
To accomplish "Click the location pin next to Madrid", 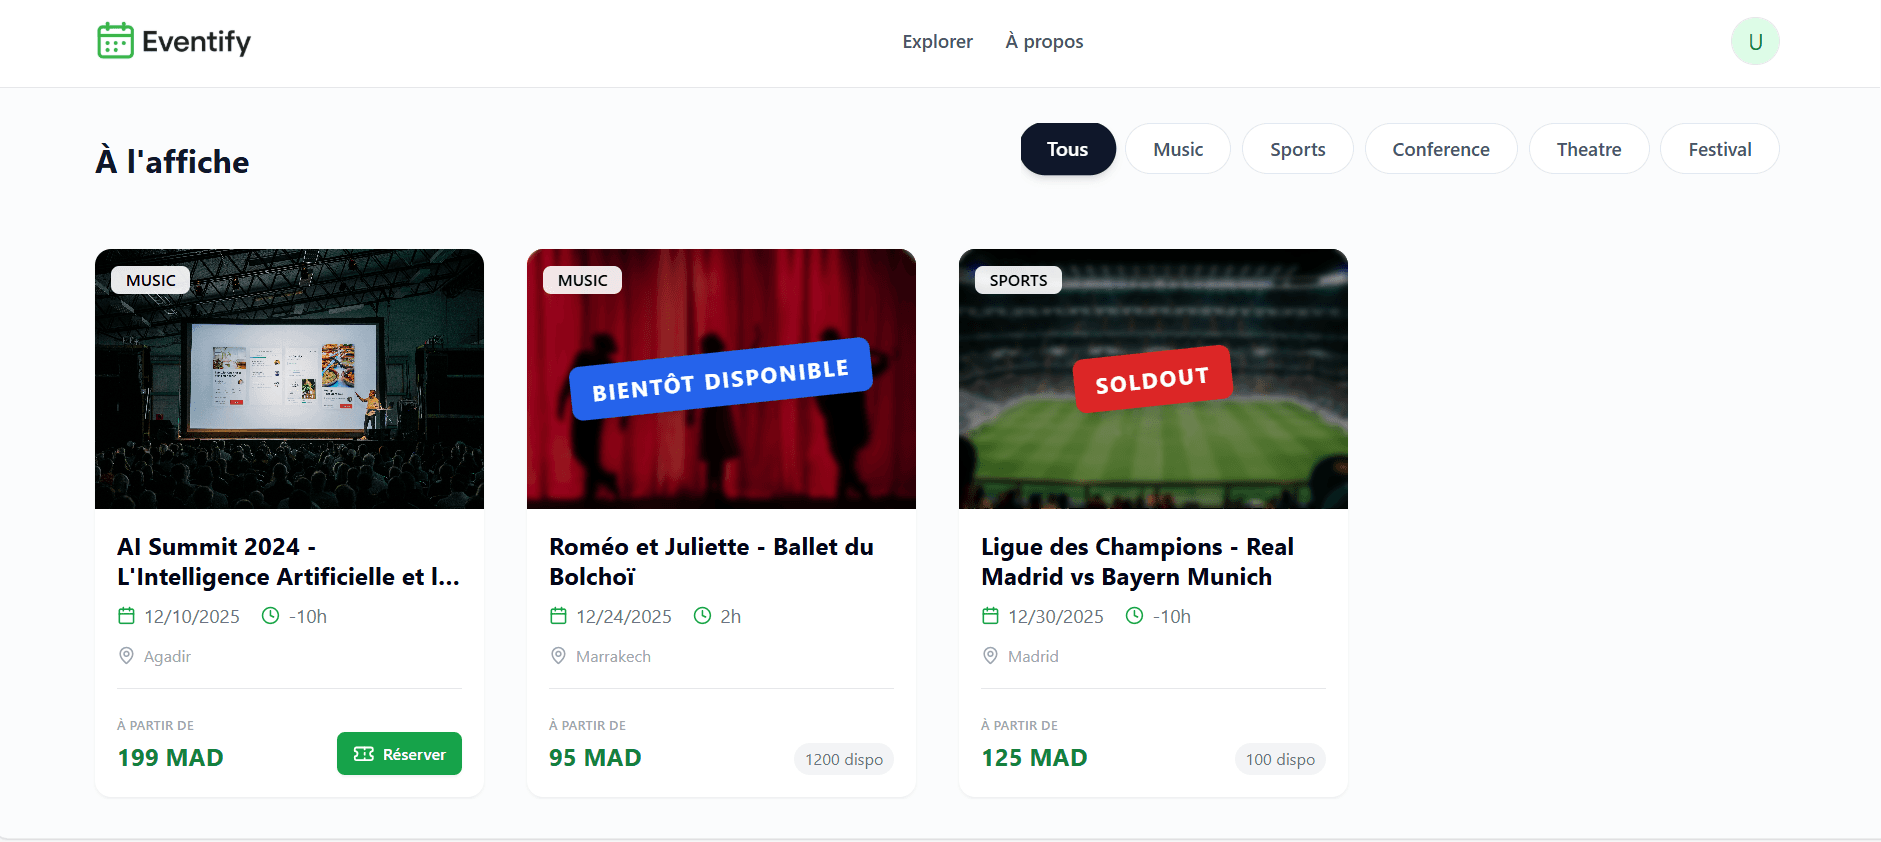I will (x=991, y=655).
